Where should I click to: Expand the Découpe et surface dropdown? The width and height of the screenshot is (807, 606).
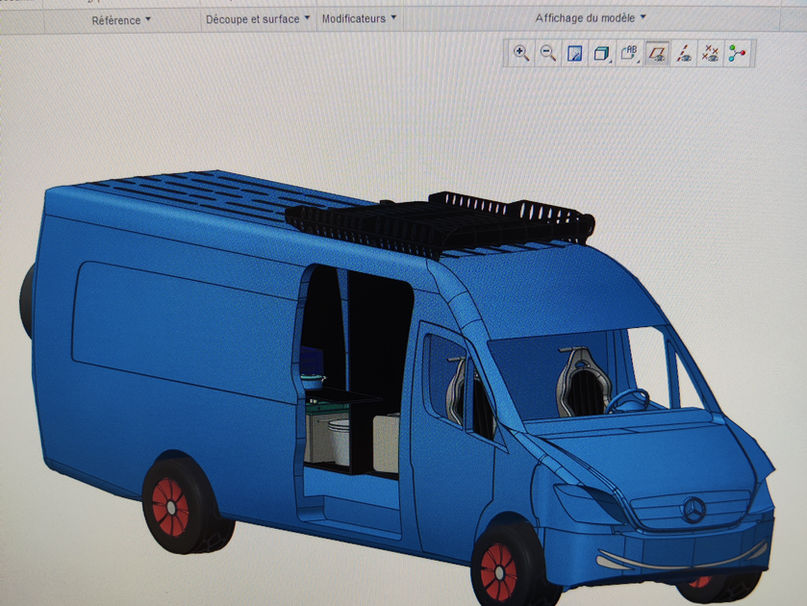[258, 19]
